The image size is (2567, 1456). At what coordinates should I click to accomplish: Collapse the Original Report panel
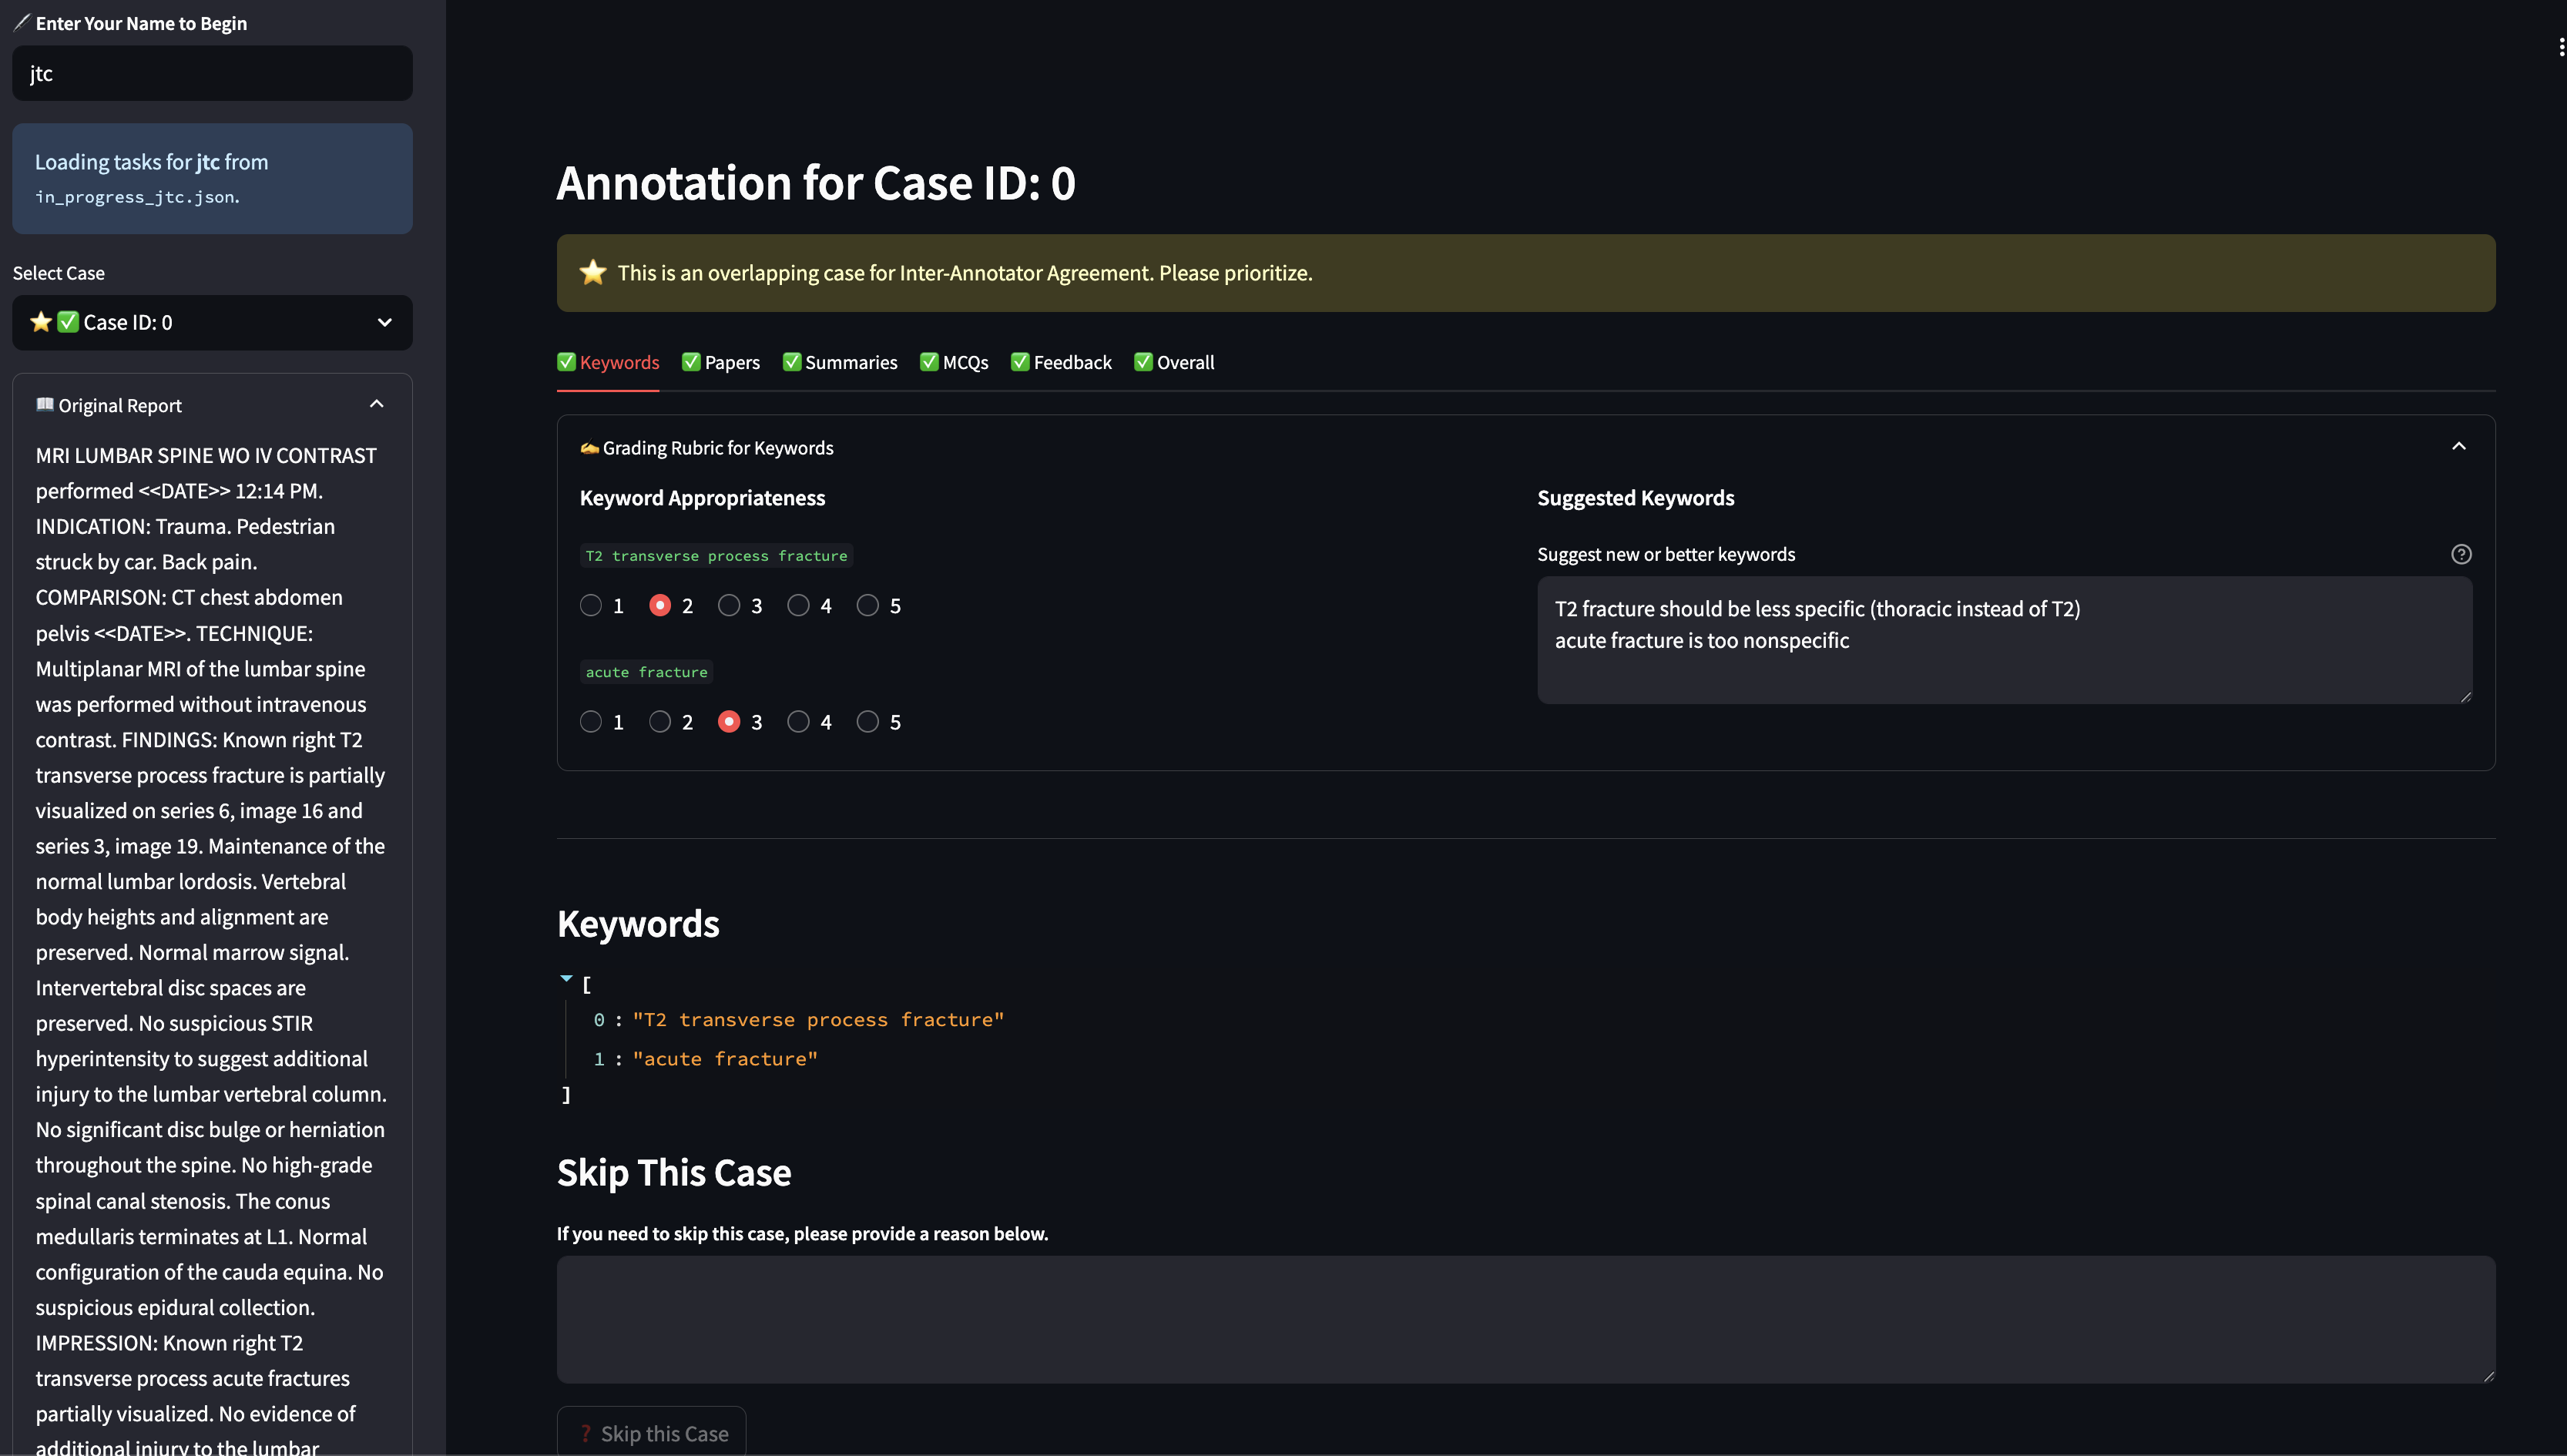(x=376, y=404)
